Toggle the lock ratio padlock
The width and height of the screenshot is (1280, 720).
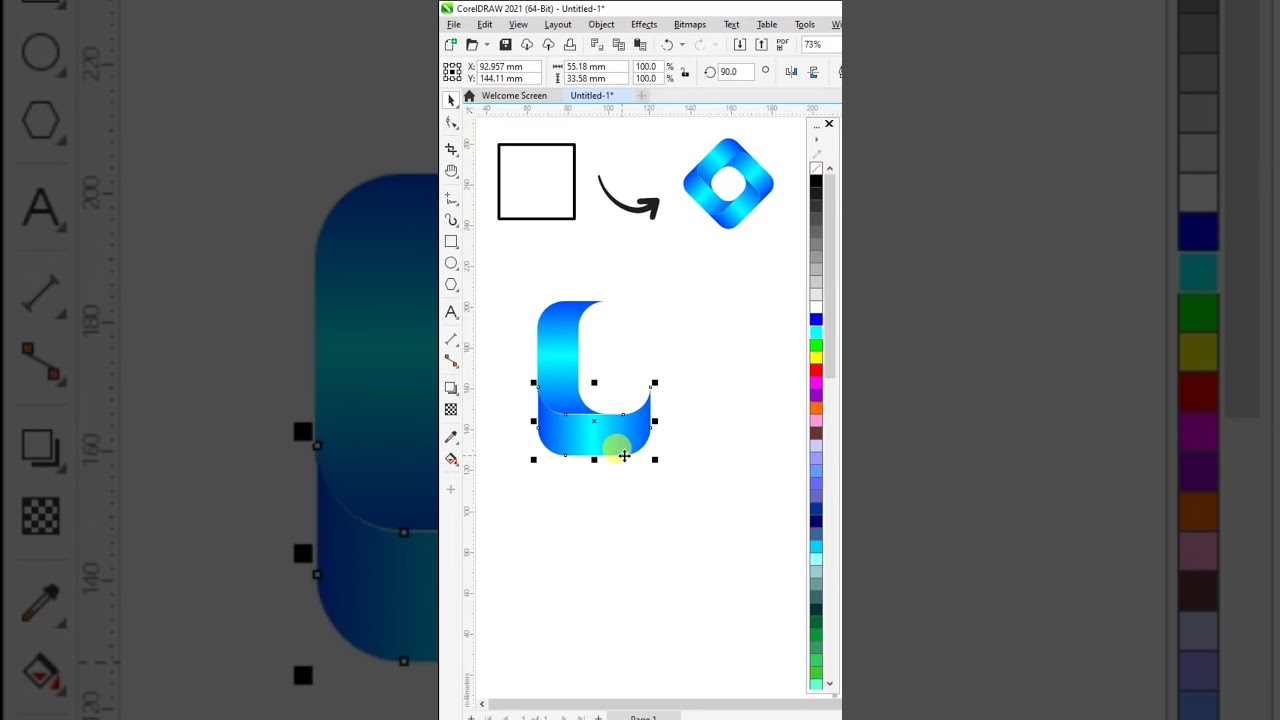pos(685,72)
